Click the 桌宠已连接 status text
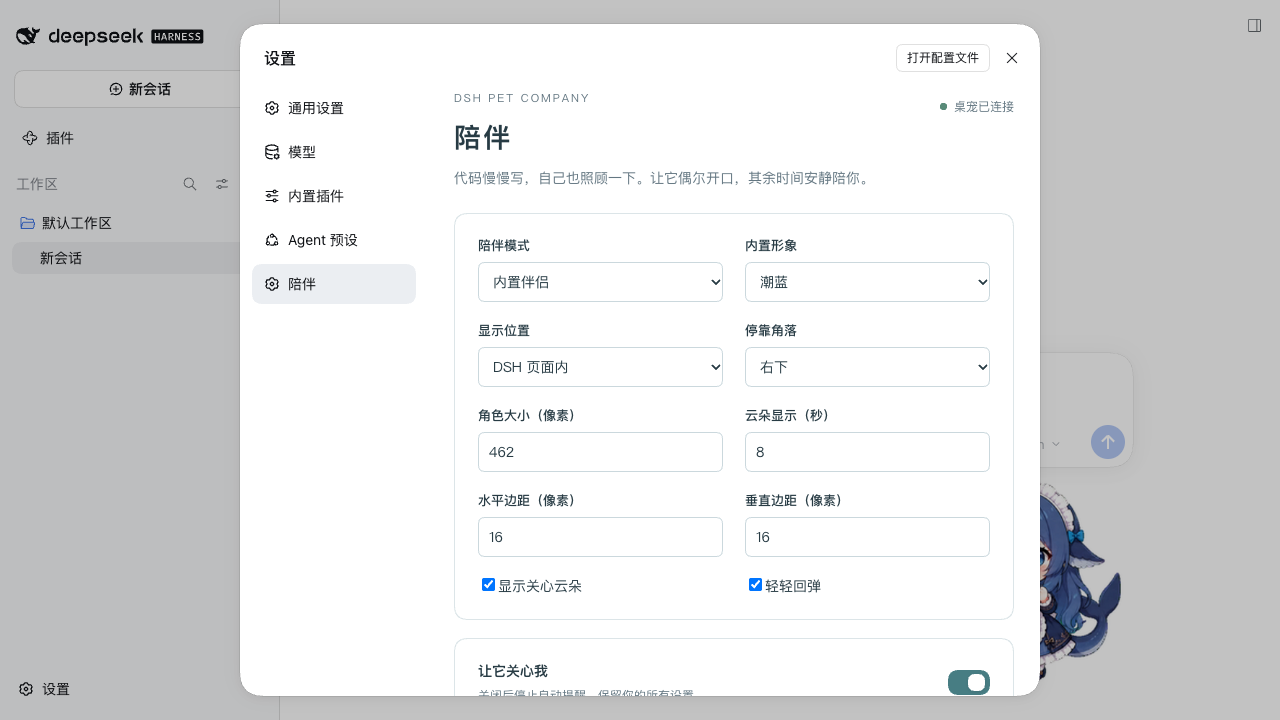Image resolution: width=1280 pixels, height=720 pixels. point(984,107)
